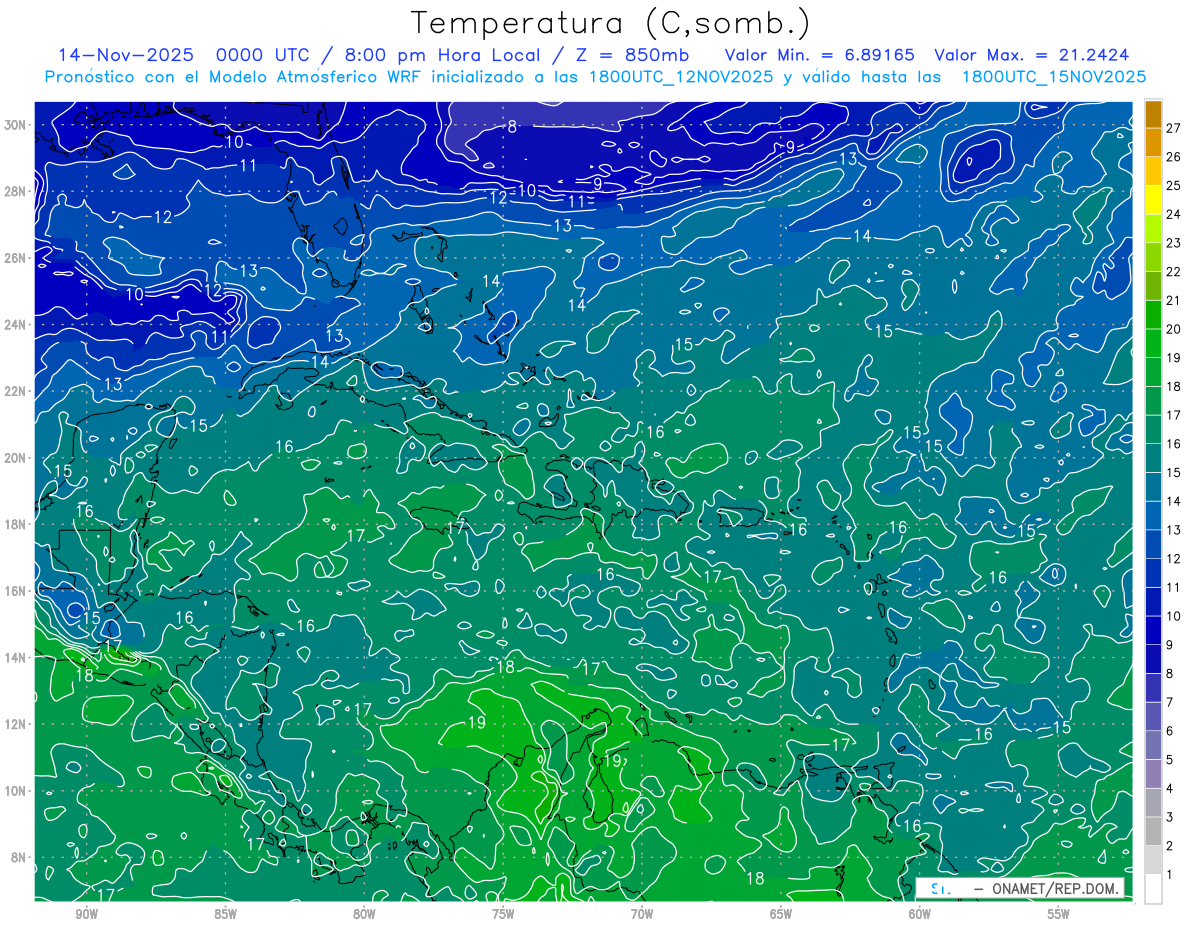This screenshot has width=1200, height=927.
Task: Click the '30N' latitude axis label
Action: tap(16, 125)
